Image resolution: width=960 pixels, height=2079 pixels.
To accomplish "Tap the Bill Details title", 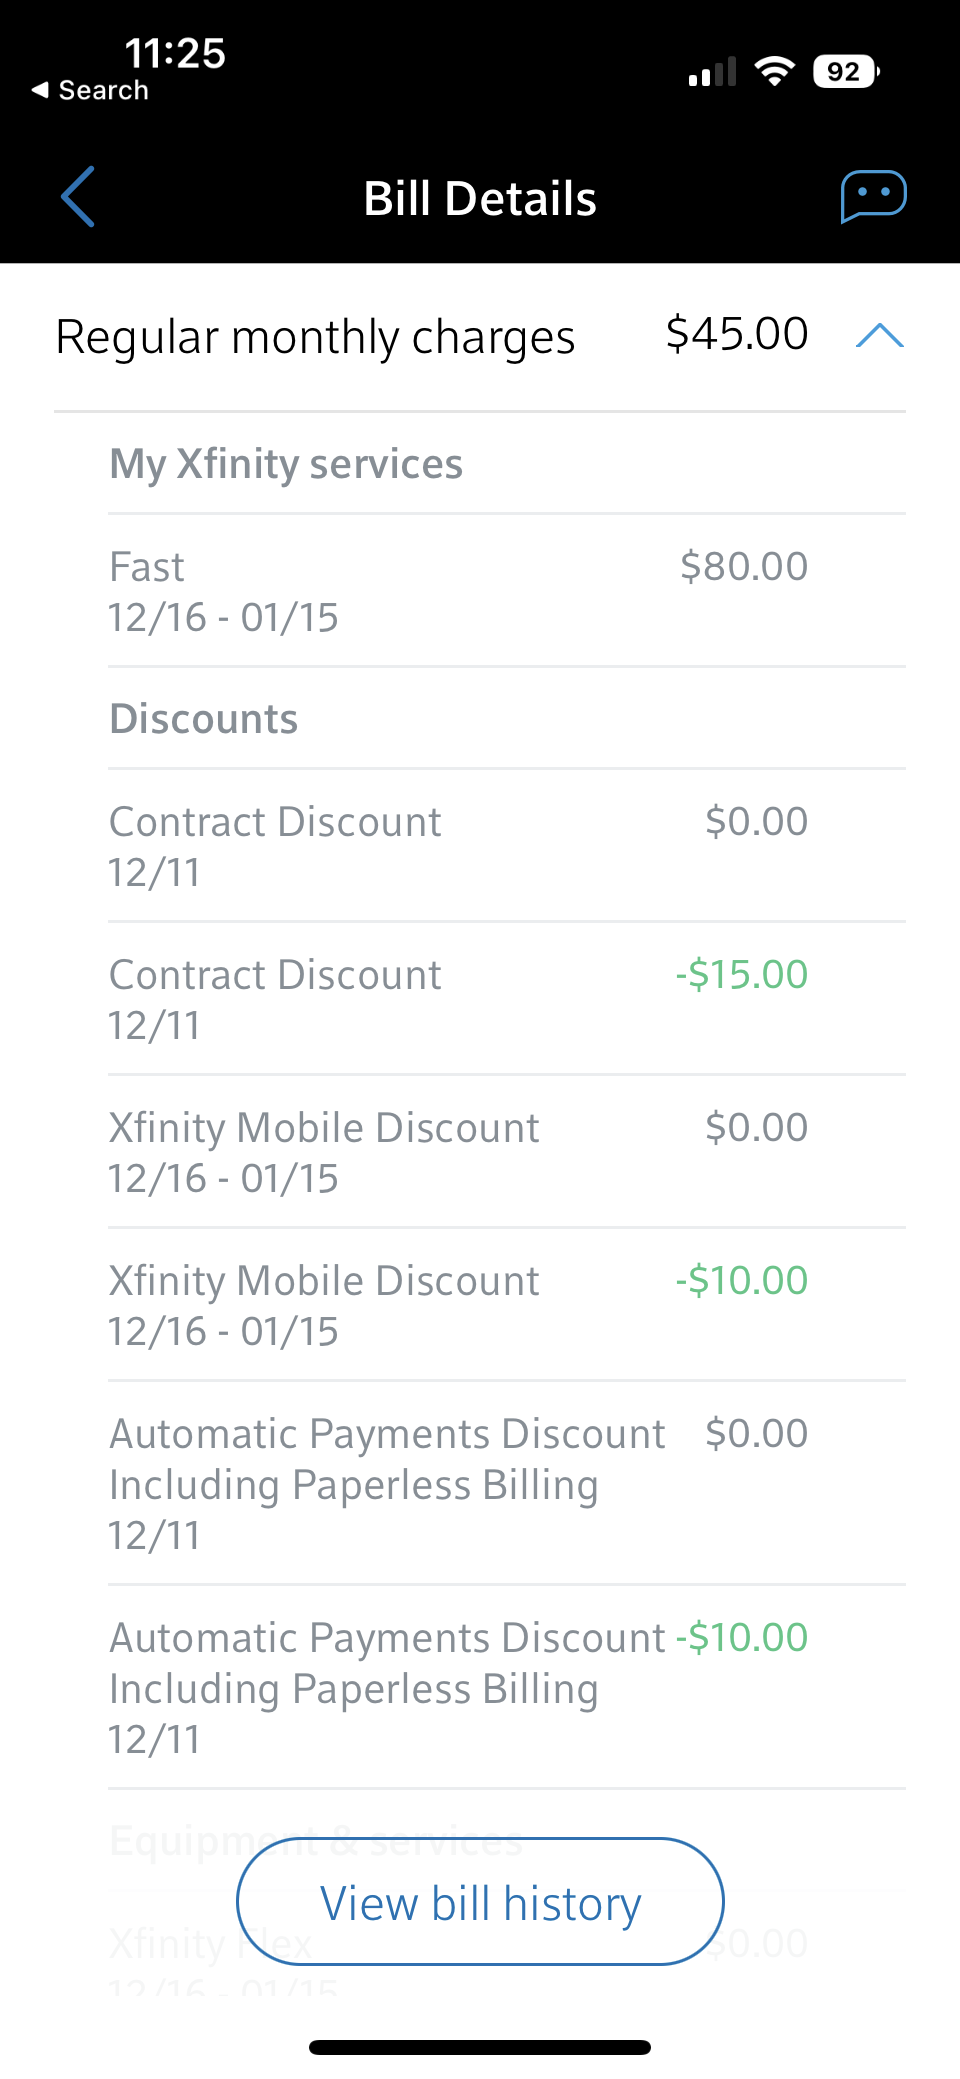I will coord(480,198).
